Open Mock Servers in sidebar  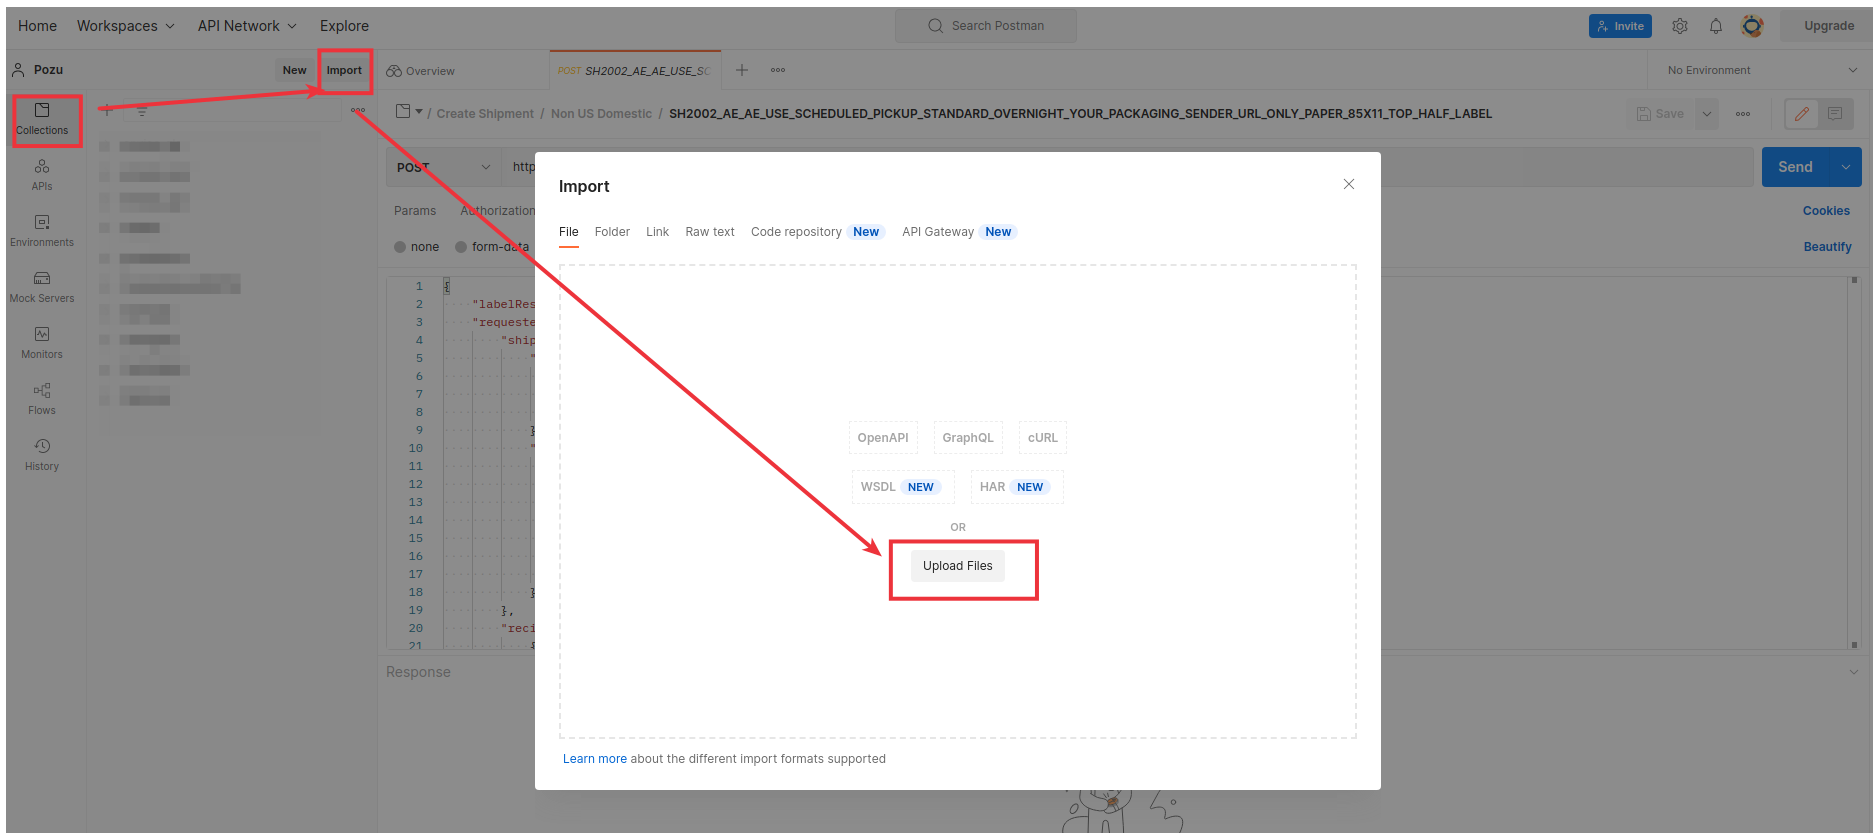point(42,286)
